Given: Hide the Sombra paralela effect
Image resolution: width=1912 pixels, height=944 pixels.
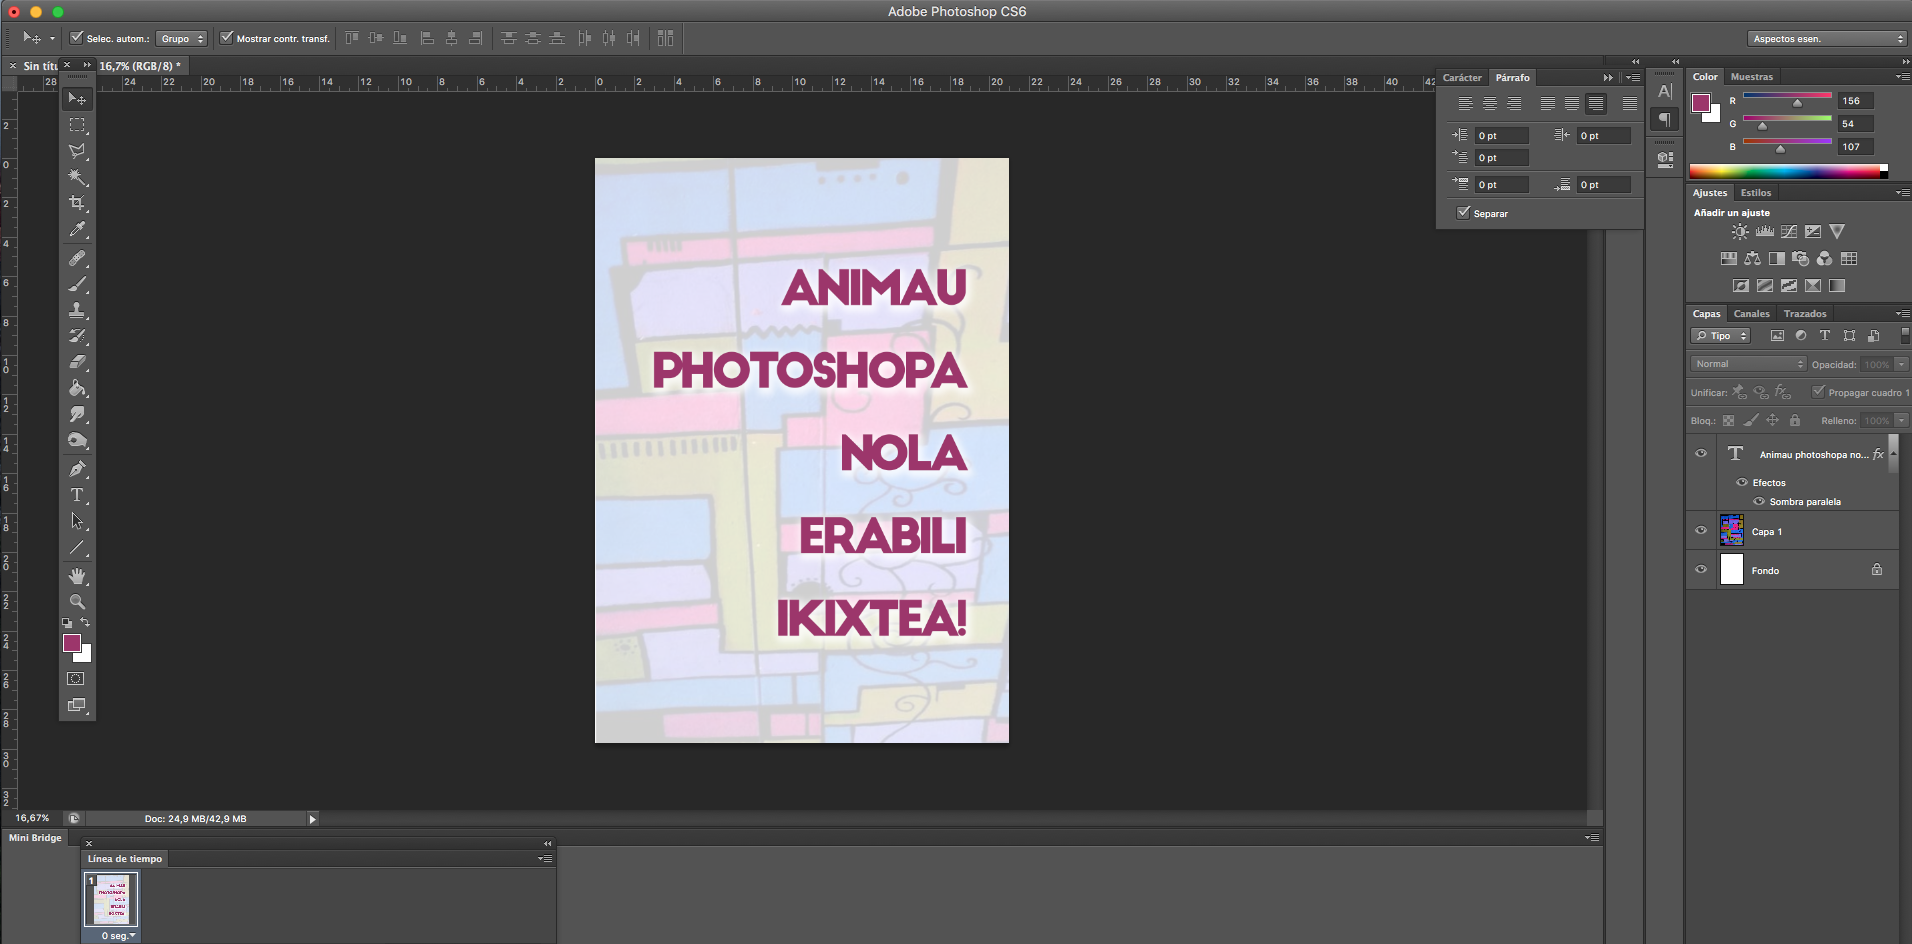Looking at the screenshot, I should click(x=1759, y=501).
